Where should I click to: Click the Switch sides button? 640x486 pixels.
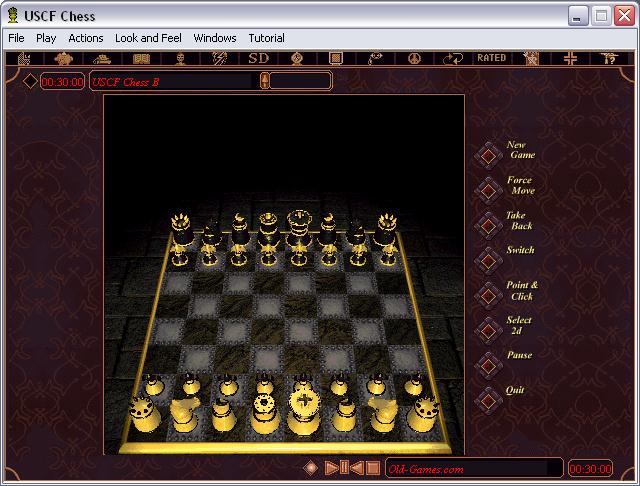tap(489, 260)
